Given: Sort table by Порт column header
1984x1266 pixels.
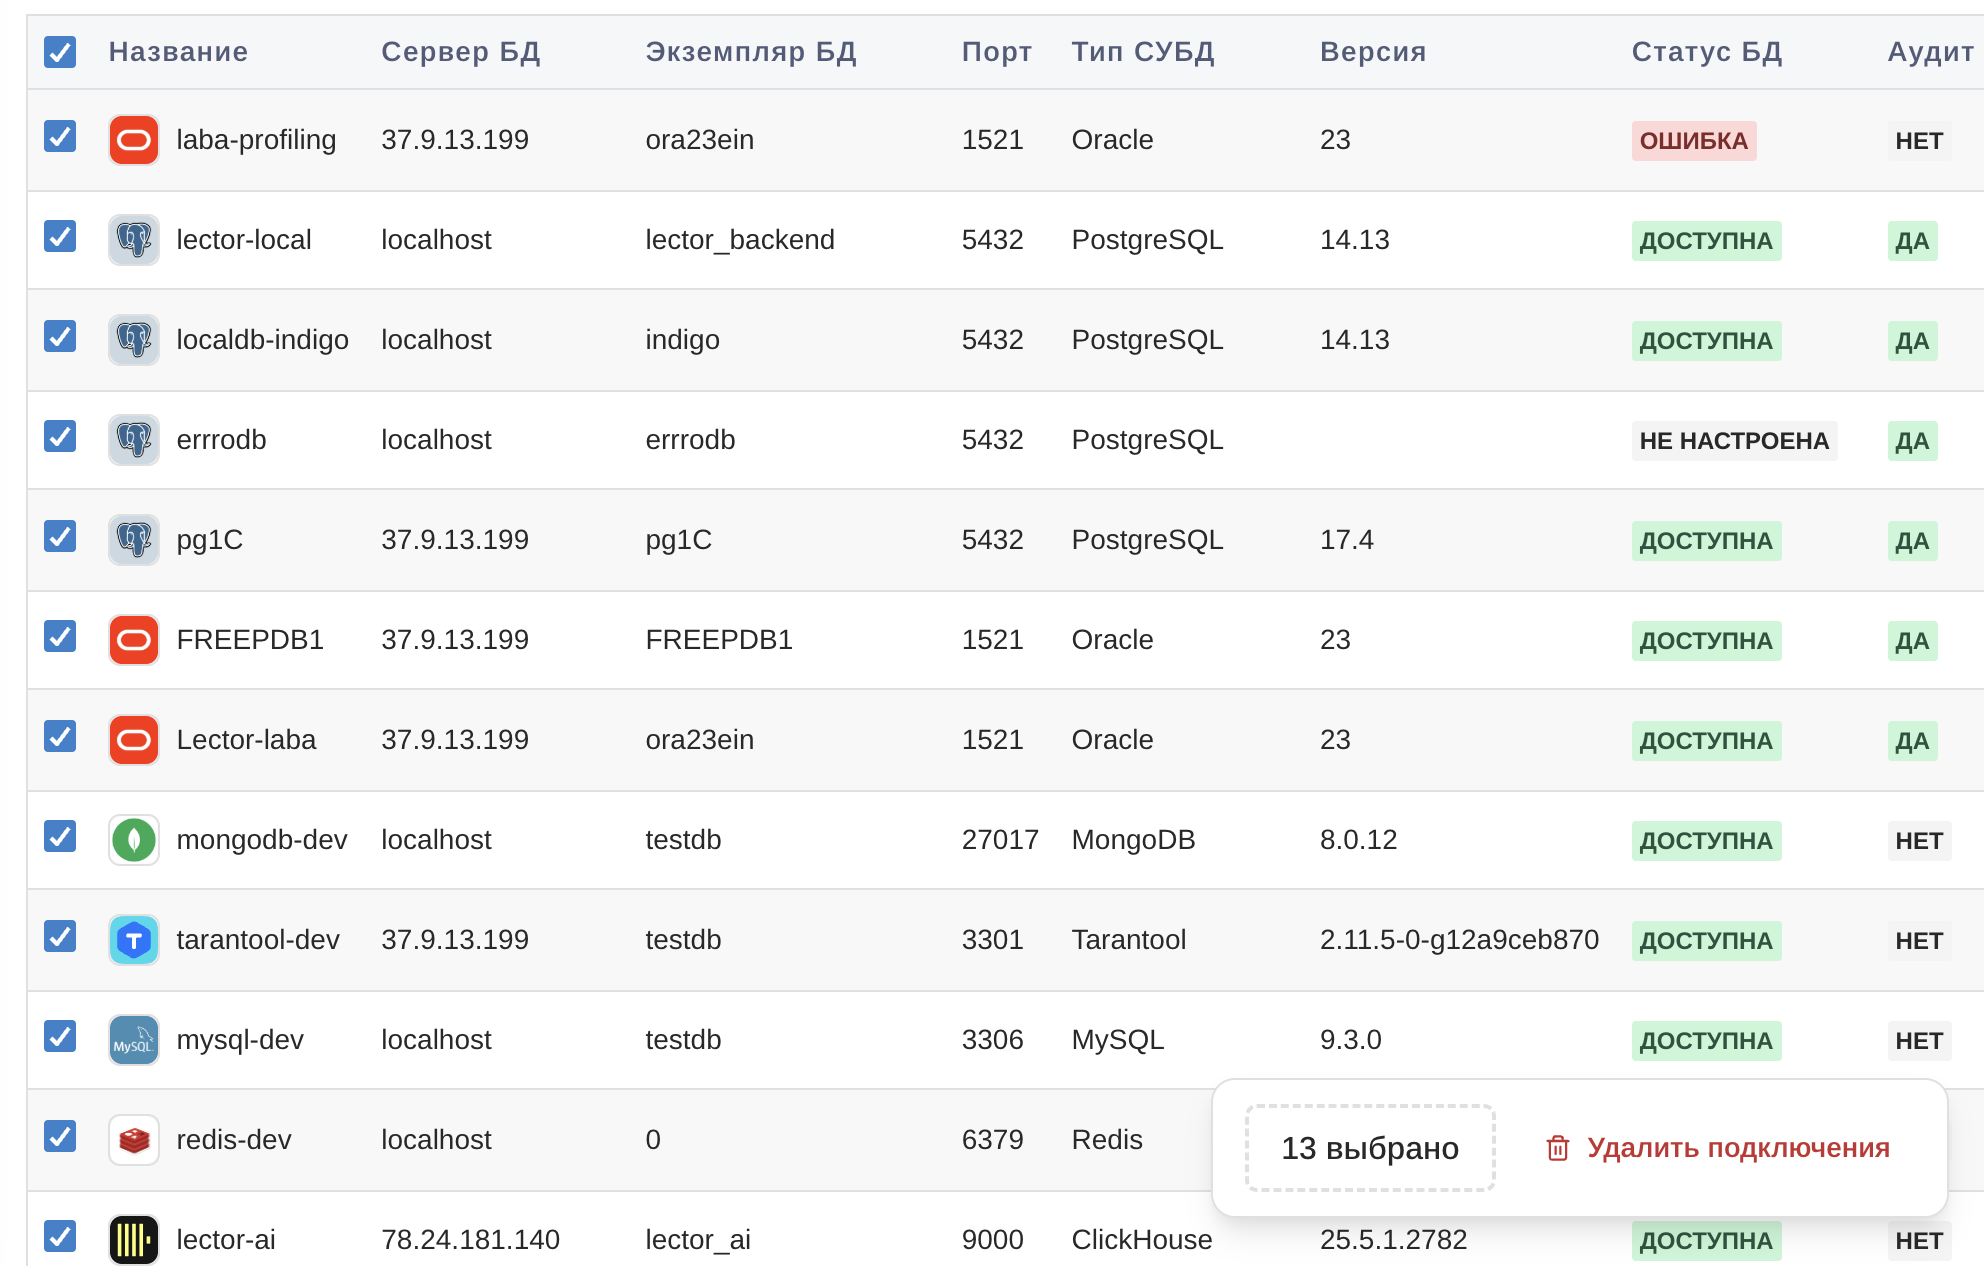Looking at the screenshot, I should pyautogui.click(x=996, y=52).
